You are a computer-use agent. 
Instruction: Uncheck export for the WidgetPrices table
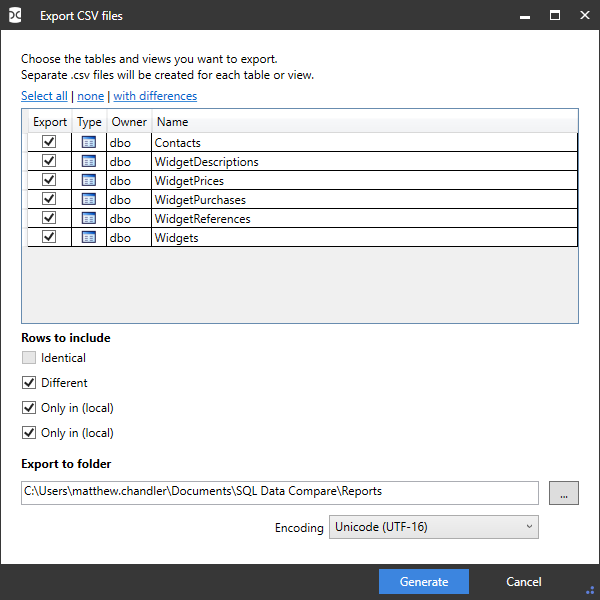pos(49,181)
